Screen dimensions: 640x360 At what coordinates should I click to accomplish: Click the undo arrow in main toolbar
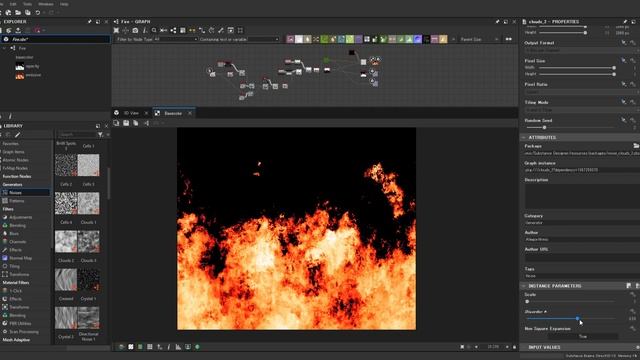tap(38, 13)
